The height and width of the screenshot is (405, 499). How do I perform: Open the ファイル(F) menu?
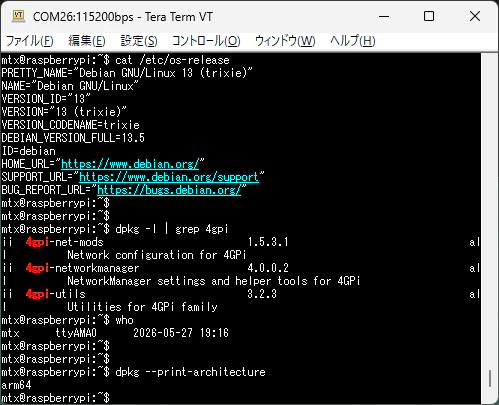pyautogui.click(x=30, y=41)
